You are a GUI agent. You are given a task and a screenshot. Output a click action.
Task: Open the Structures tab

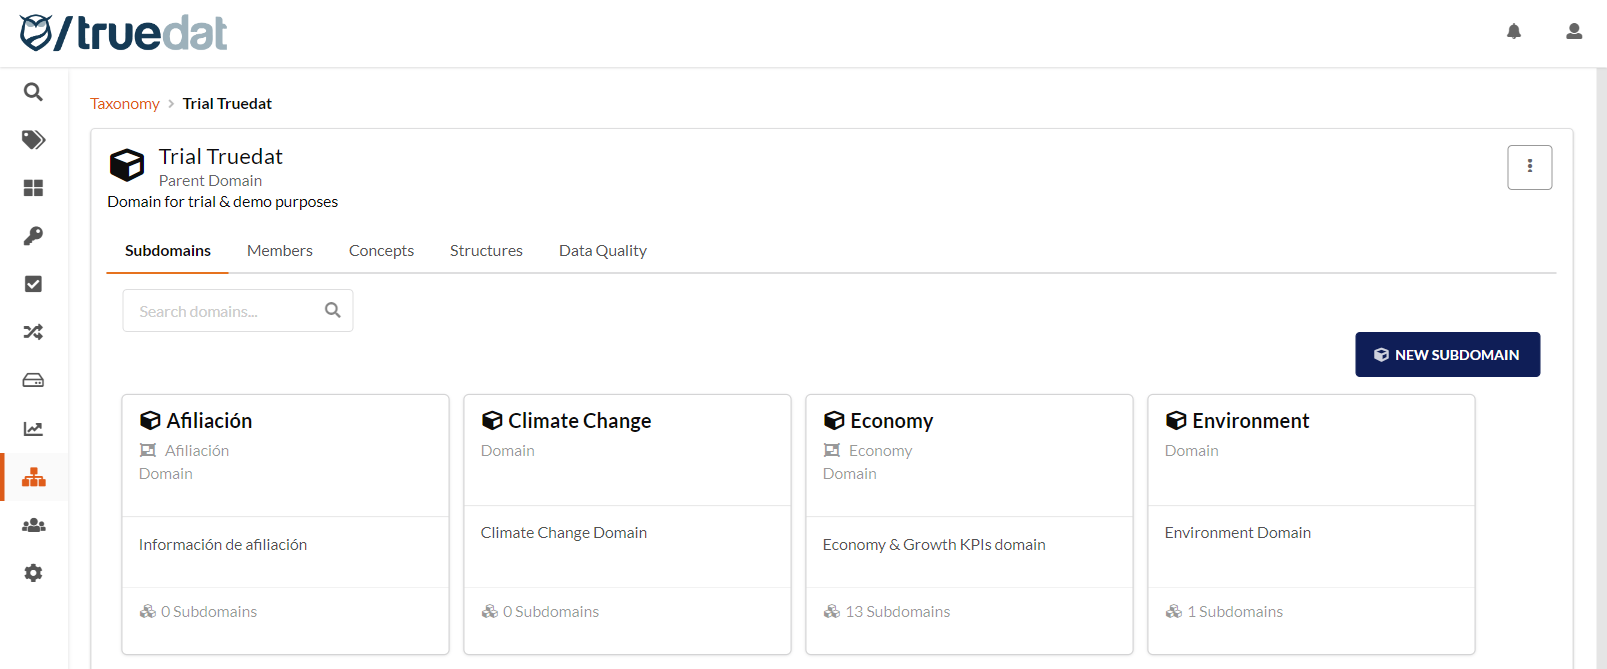coord(486,251)
